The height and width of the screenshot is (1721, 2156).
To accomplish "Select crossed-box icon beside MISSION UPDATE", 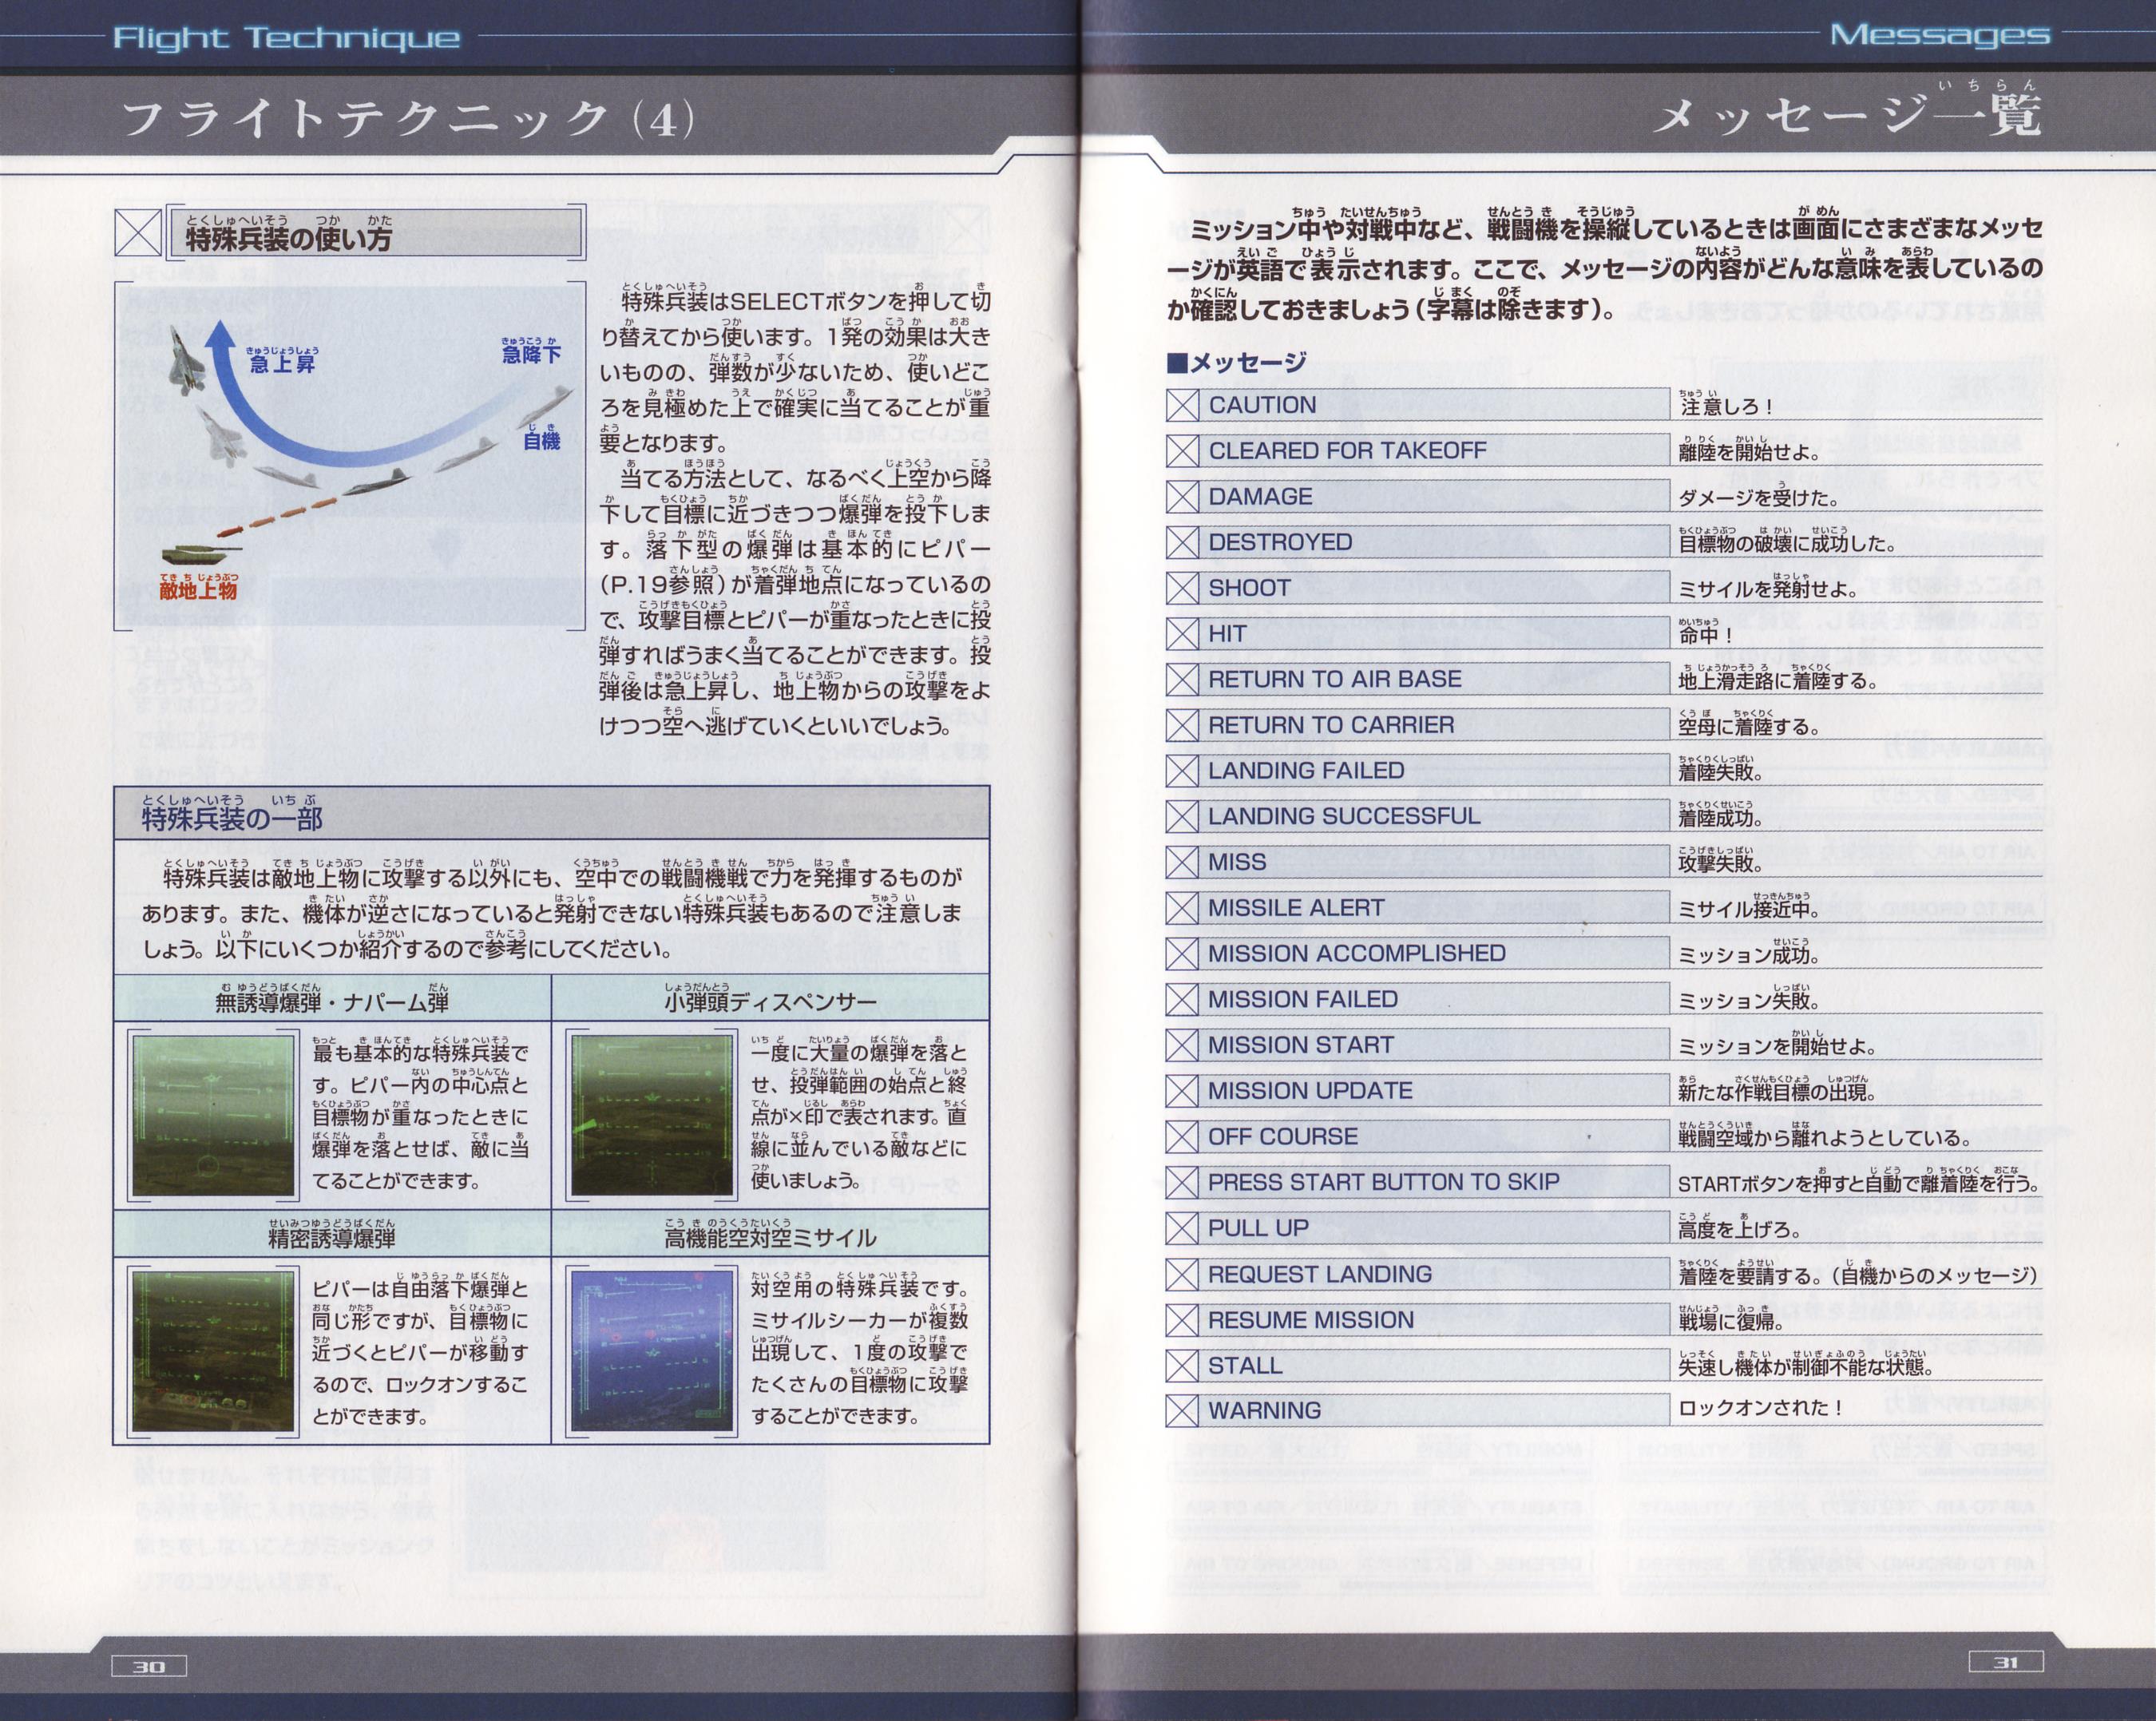I will click(x=1182, y=1091).
